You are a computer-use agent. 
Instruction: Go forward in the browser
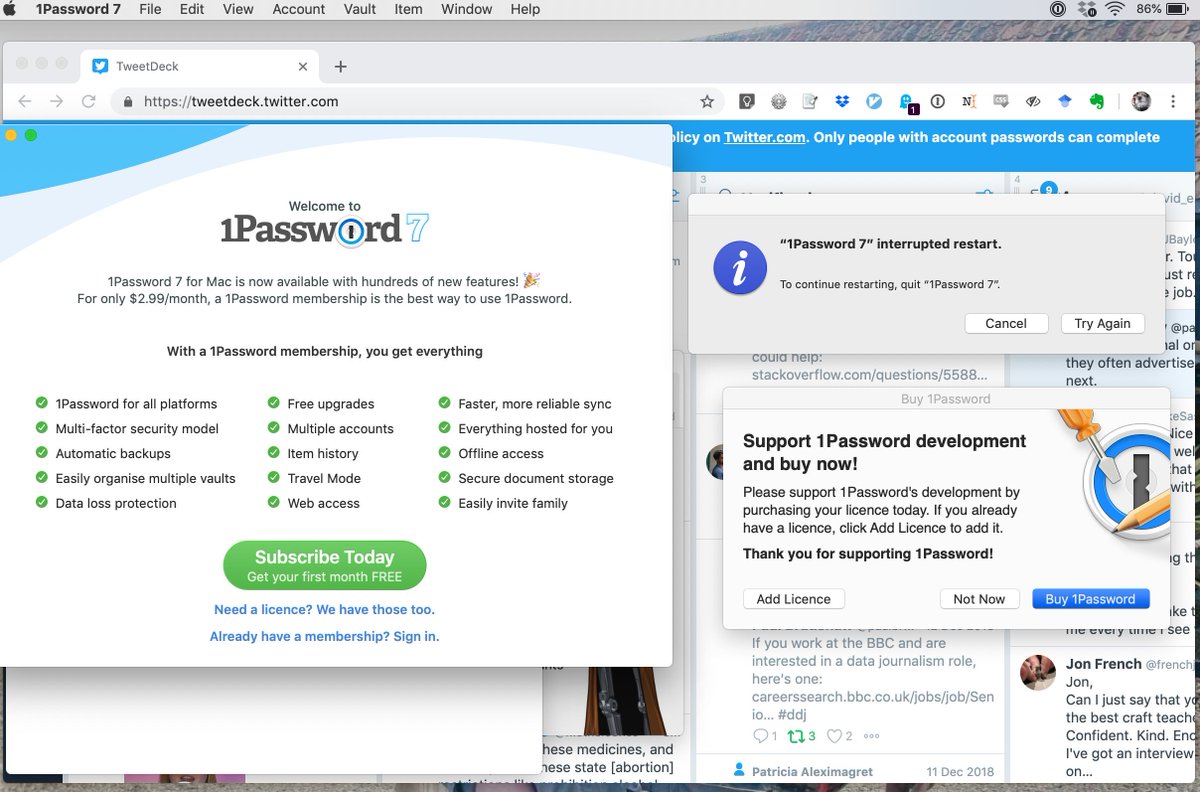coord(57,101)
